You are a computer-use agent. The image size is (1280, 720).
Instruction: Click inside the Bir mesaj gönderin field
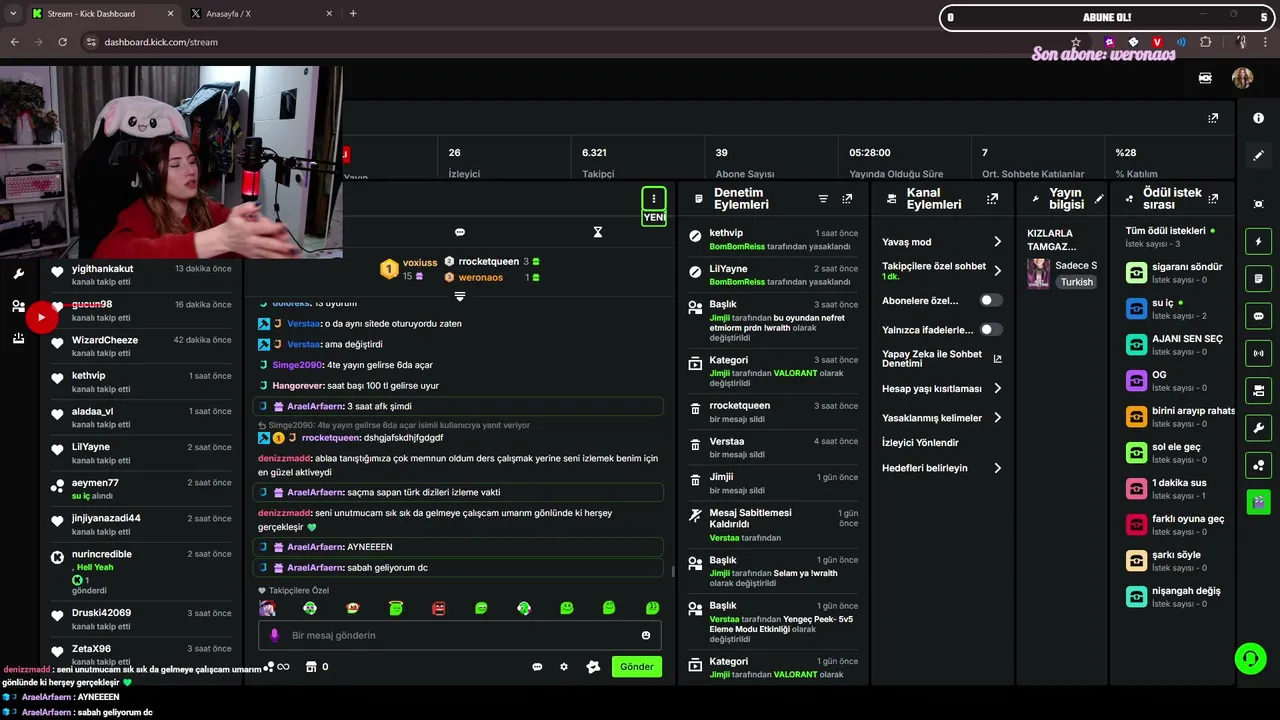[460, 635]
